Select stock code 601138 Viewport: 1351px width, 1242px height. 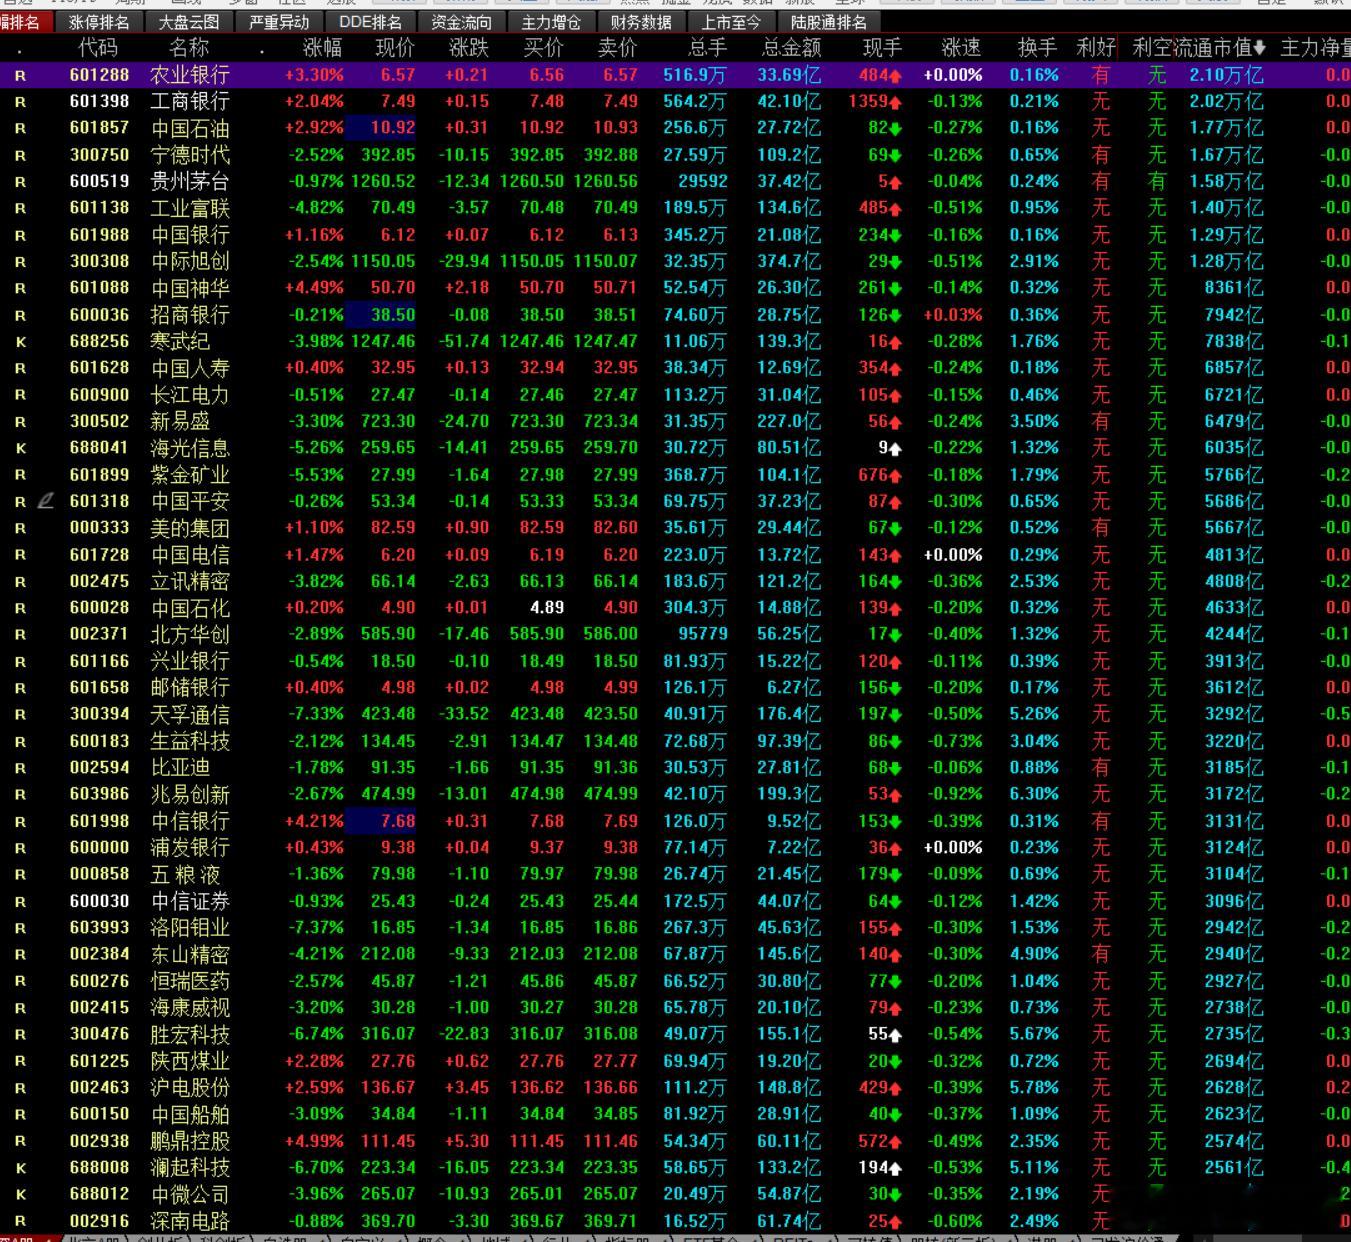(x=99, y=208)
